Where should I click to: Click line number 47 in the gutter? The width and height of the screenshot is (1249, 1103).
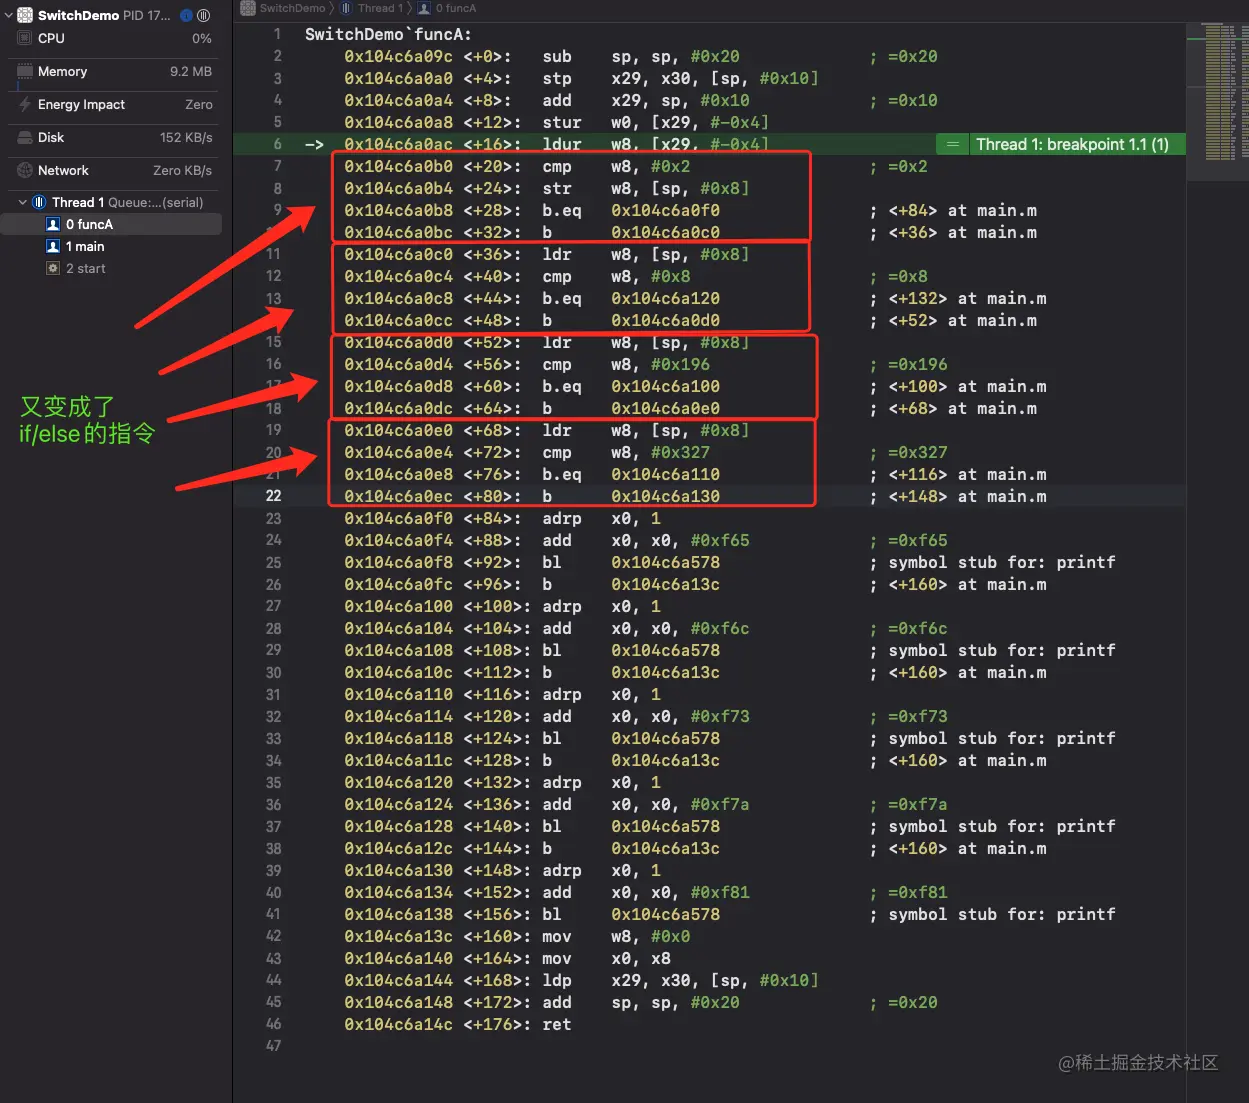(x=273, y=1046)
